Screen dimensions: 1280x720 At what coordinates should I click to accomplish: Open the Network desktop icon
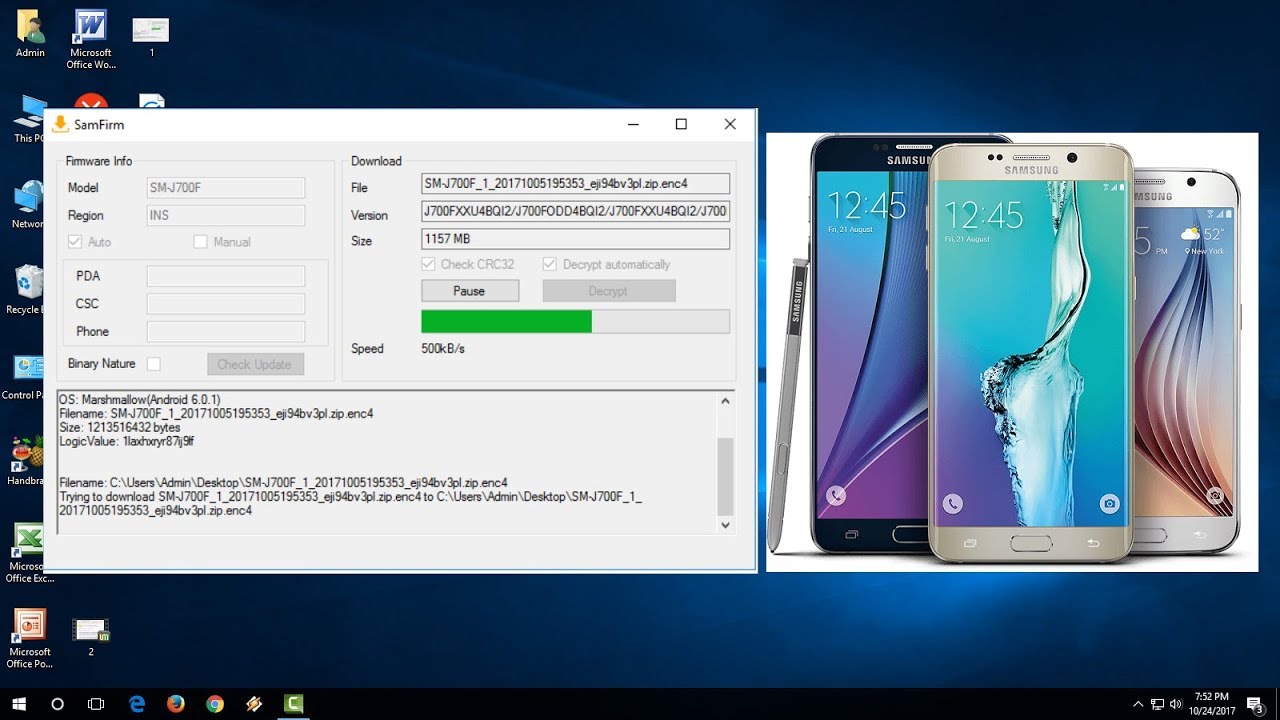(28, 205)
